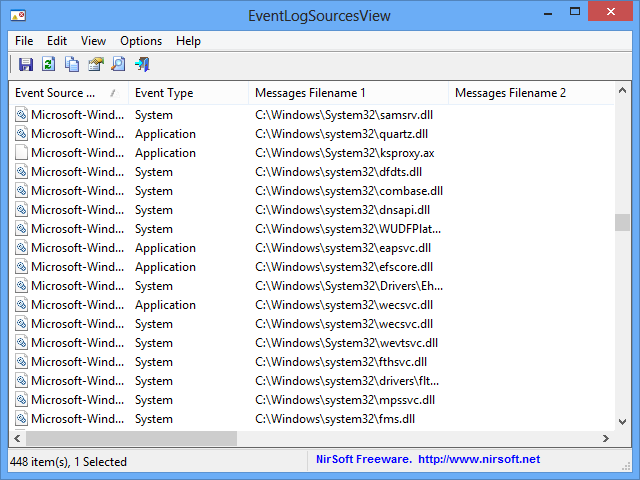Click the row icon next to mpssvc.dll
Screen dimensions: 640x480
(x=21, y=400)
